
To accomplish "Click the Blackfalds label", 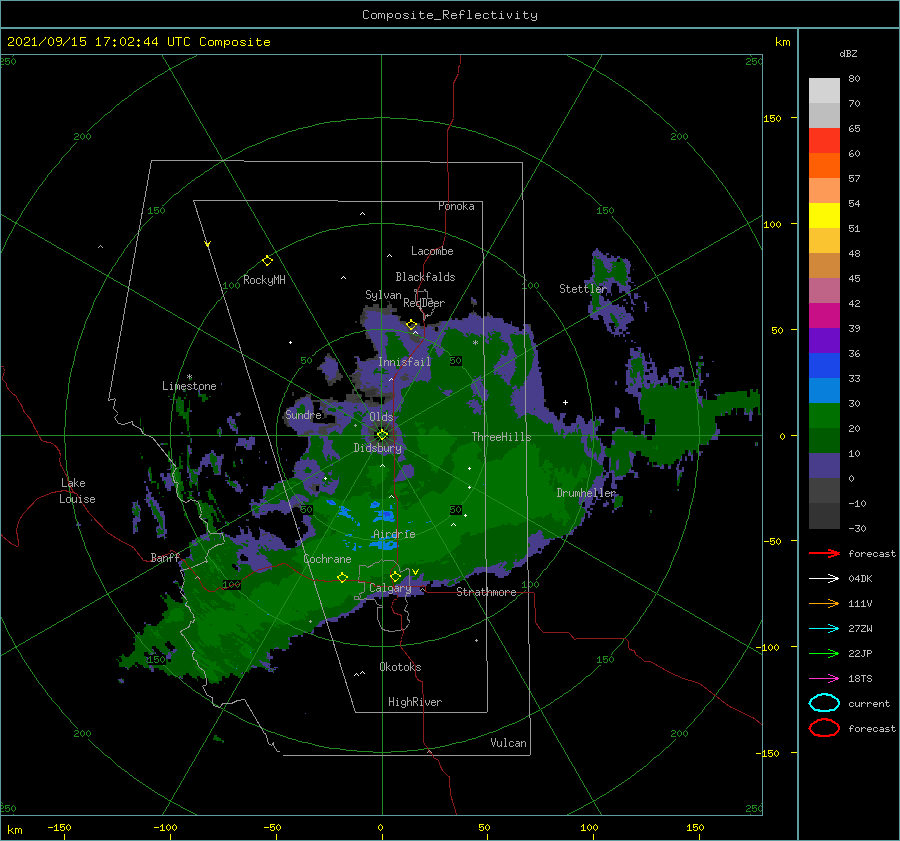I will 425,277.
